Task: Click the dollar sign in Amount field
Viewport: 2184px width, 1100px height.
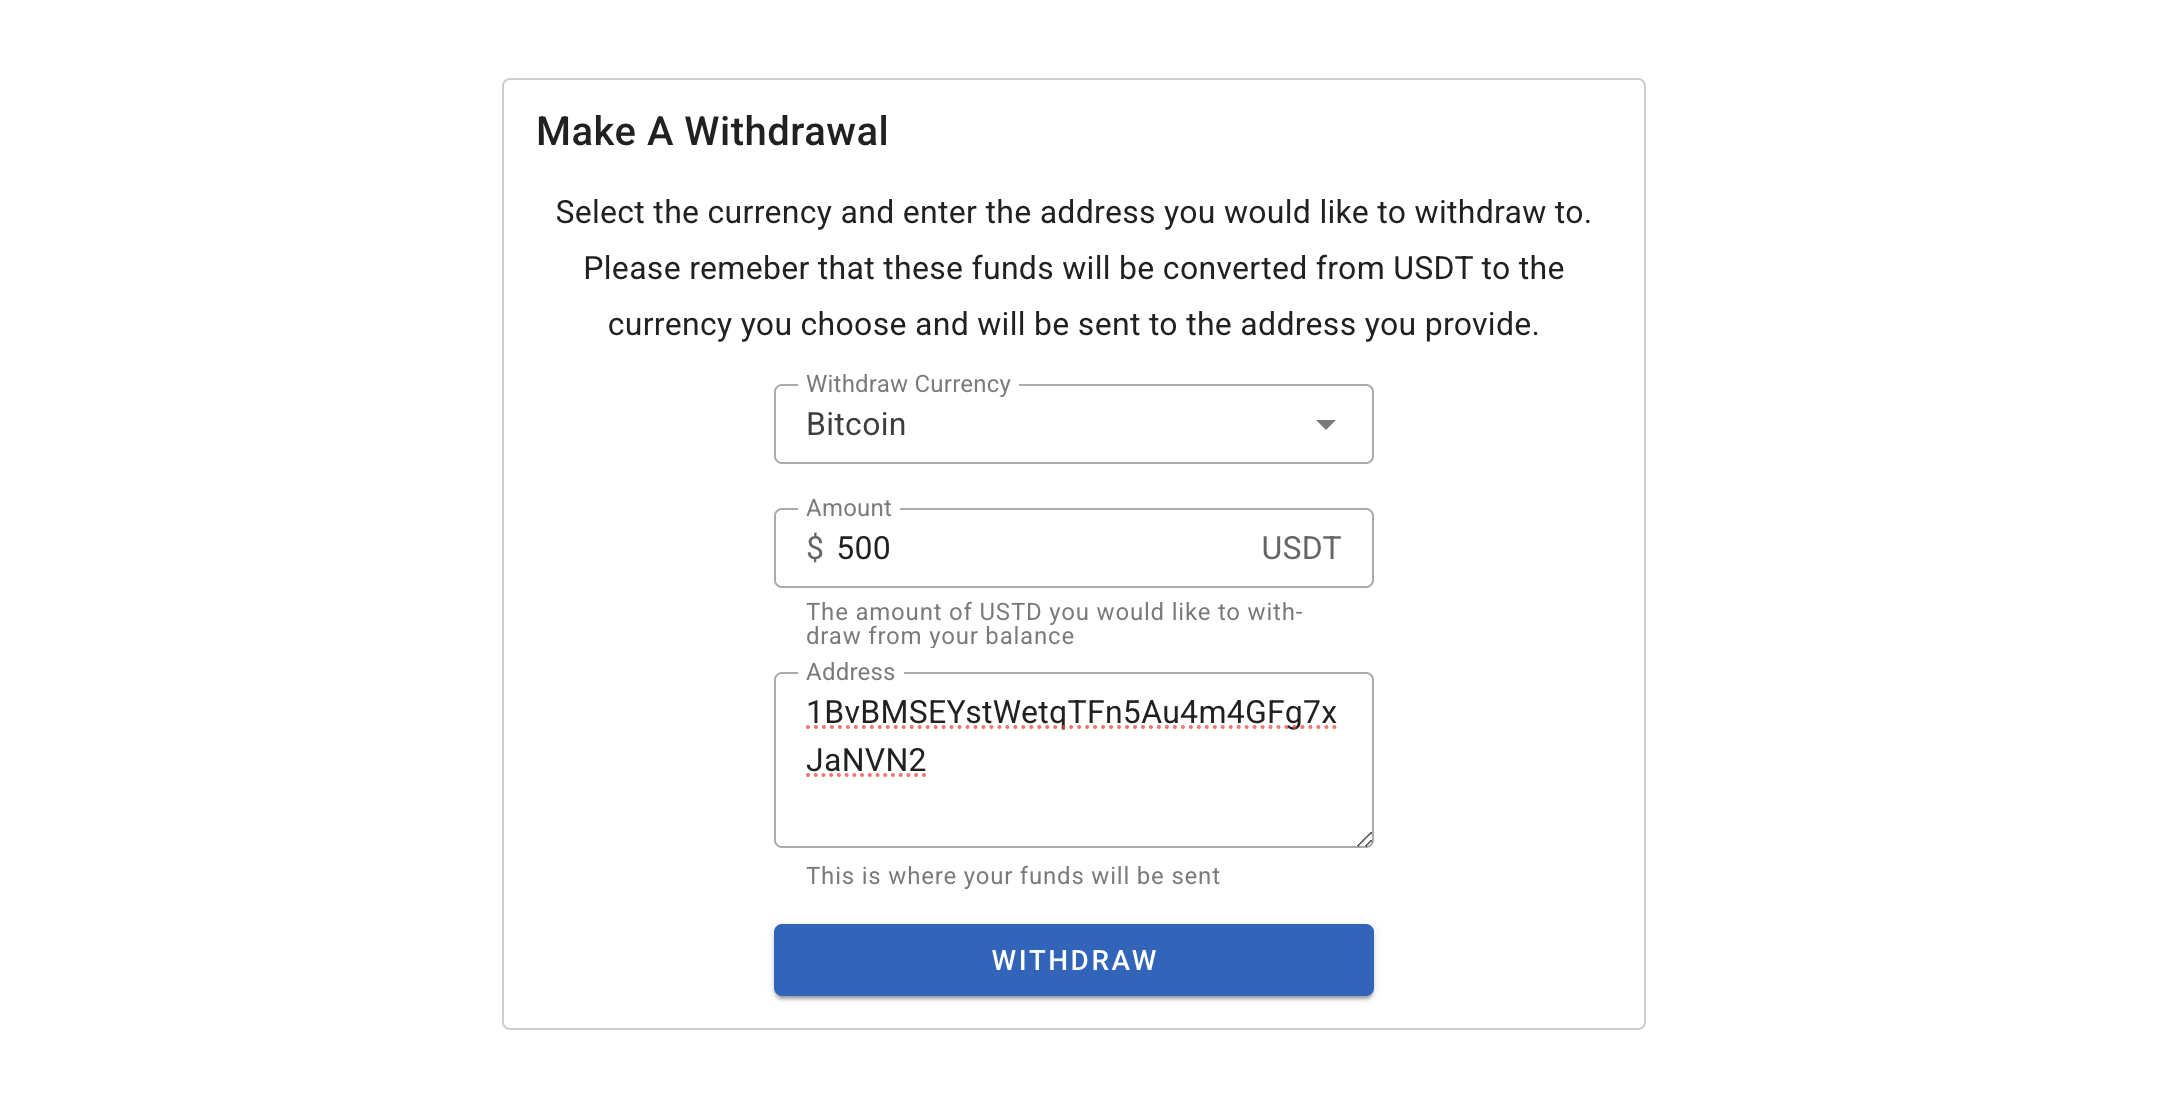Action: pos(815,548)
